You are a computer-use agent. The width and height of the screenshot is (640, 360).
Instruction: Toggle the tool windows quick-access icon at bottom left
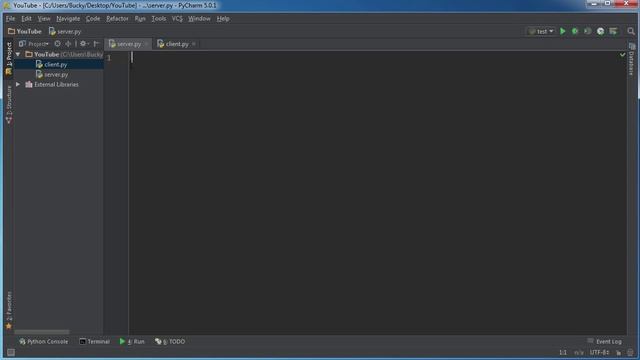[11, 352]
